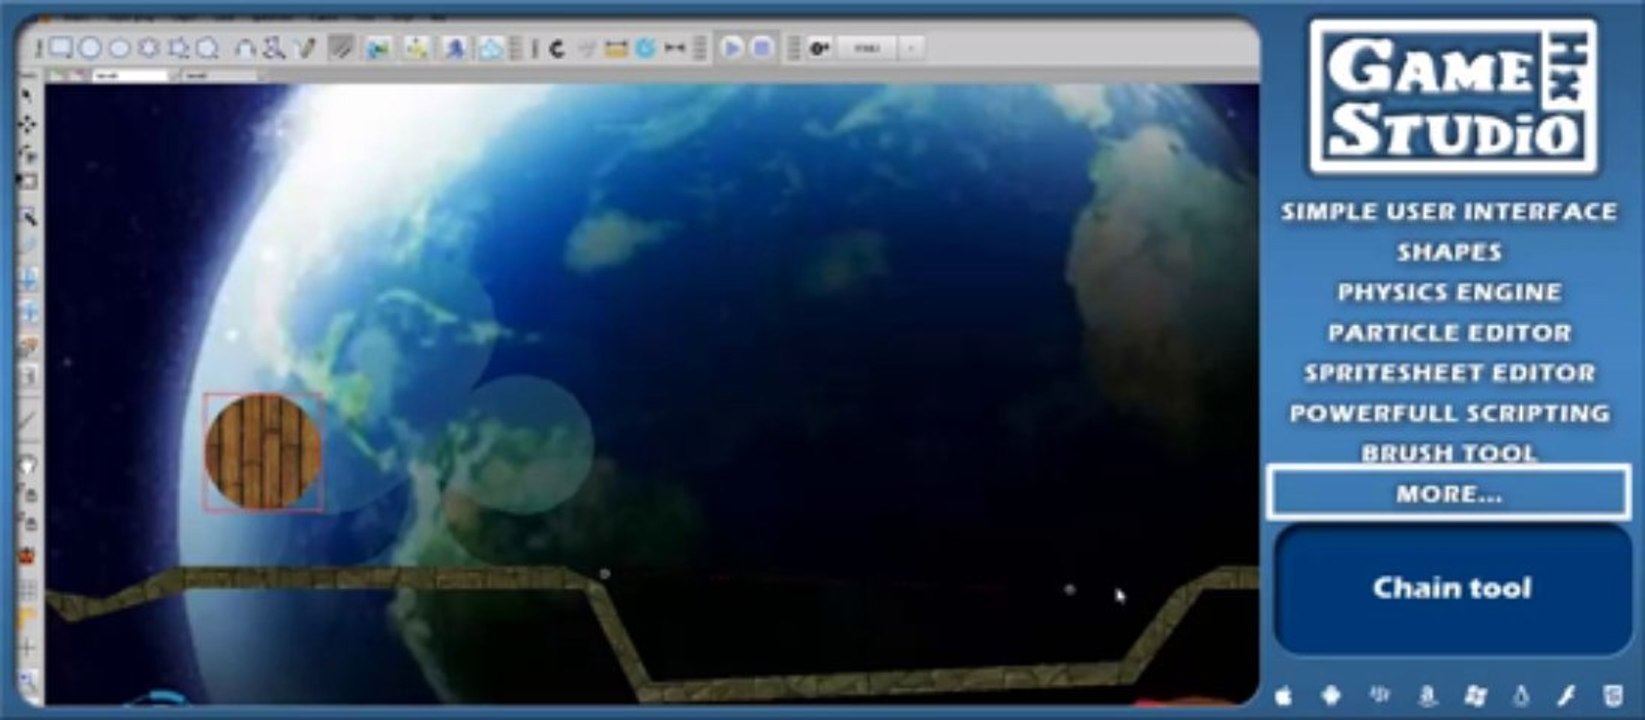Click the toolbar text field beside the dropdown

[866, 48]
